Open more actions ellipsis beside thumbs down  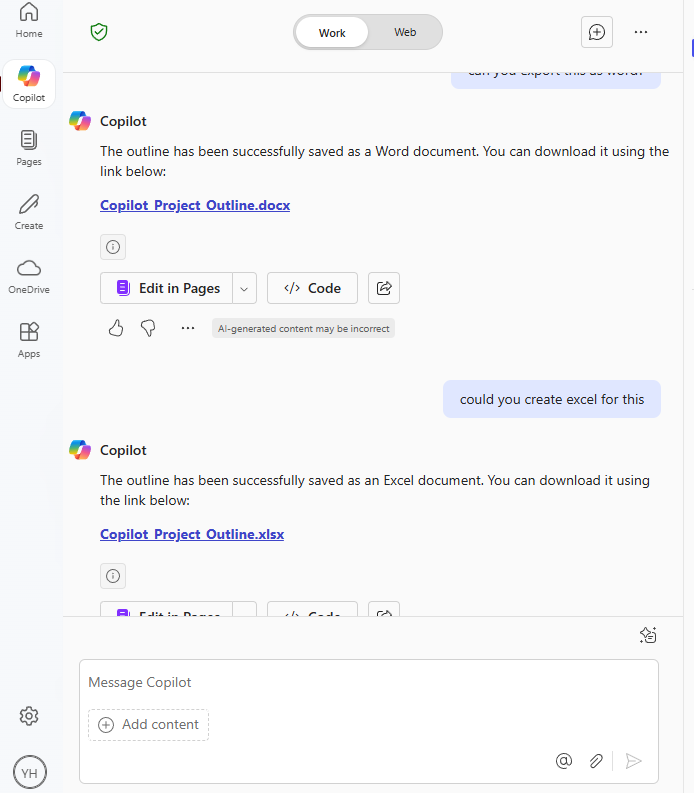point(188,328)
